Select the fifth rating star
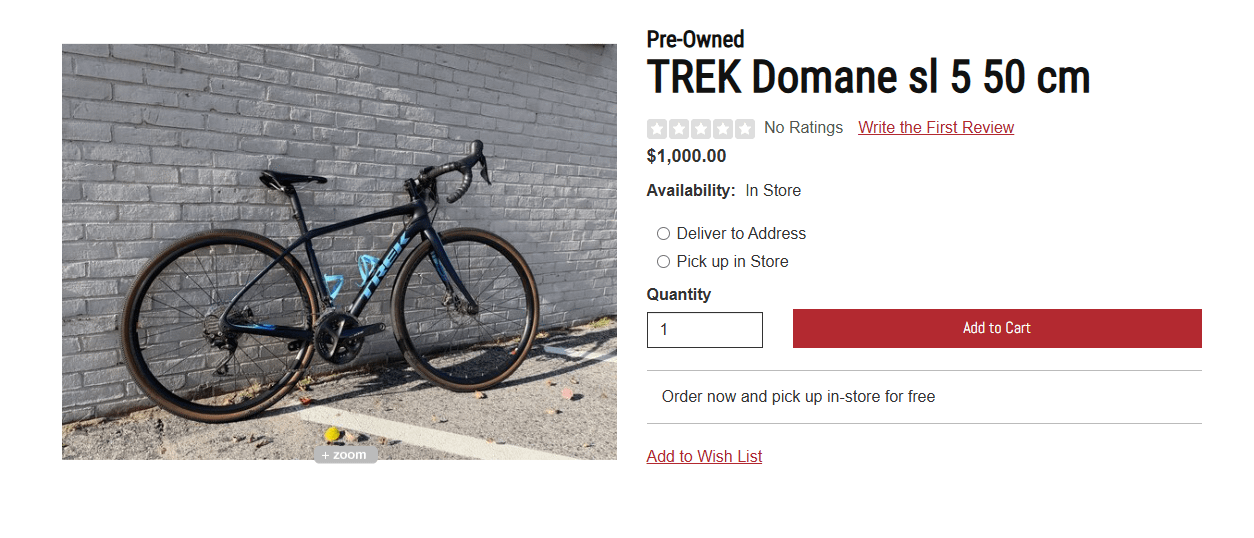The width and height of the screenshot is (1254, 538). pos(745,129)
